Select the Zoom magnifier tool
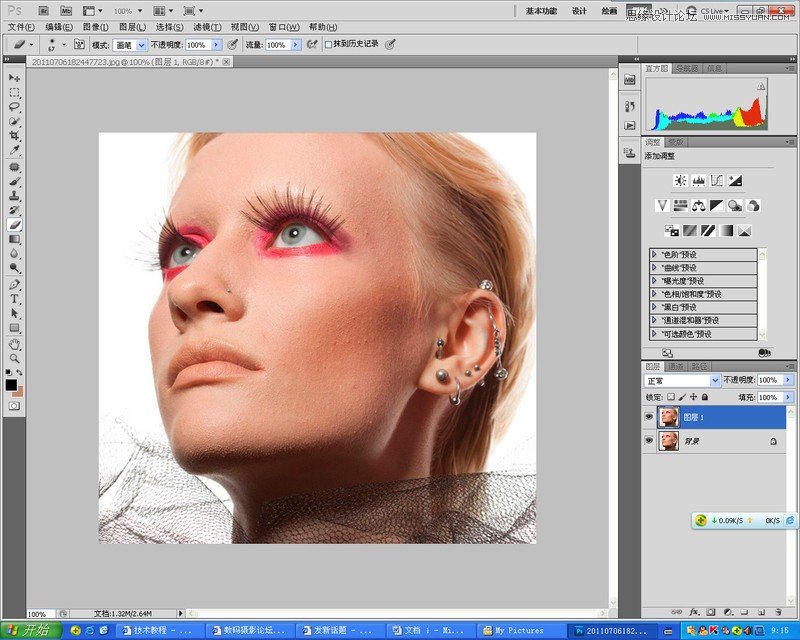This screenshot has width=800, height=640. [x=15, y=358]
